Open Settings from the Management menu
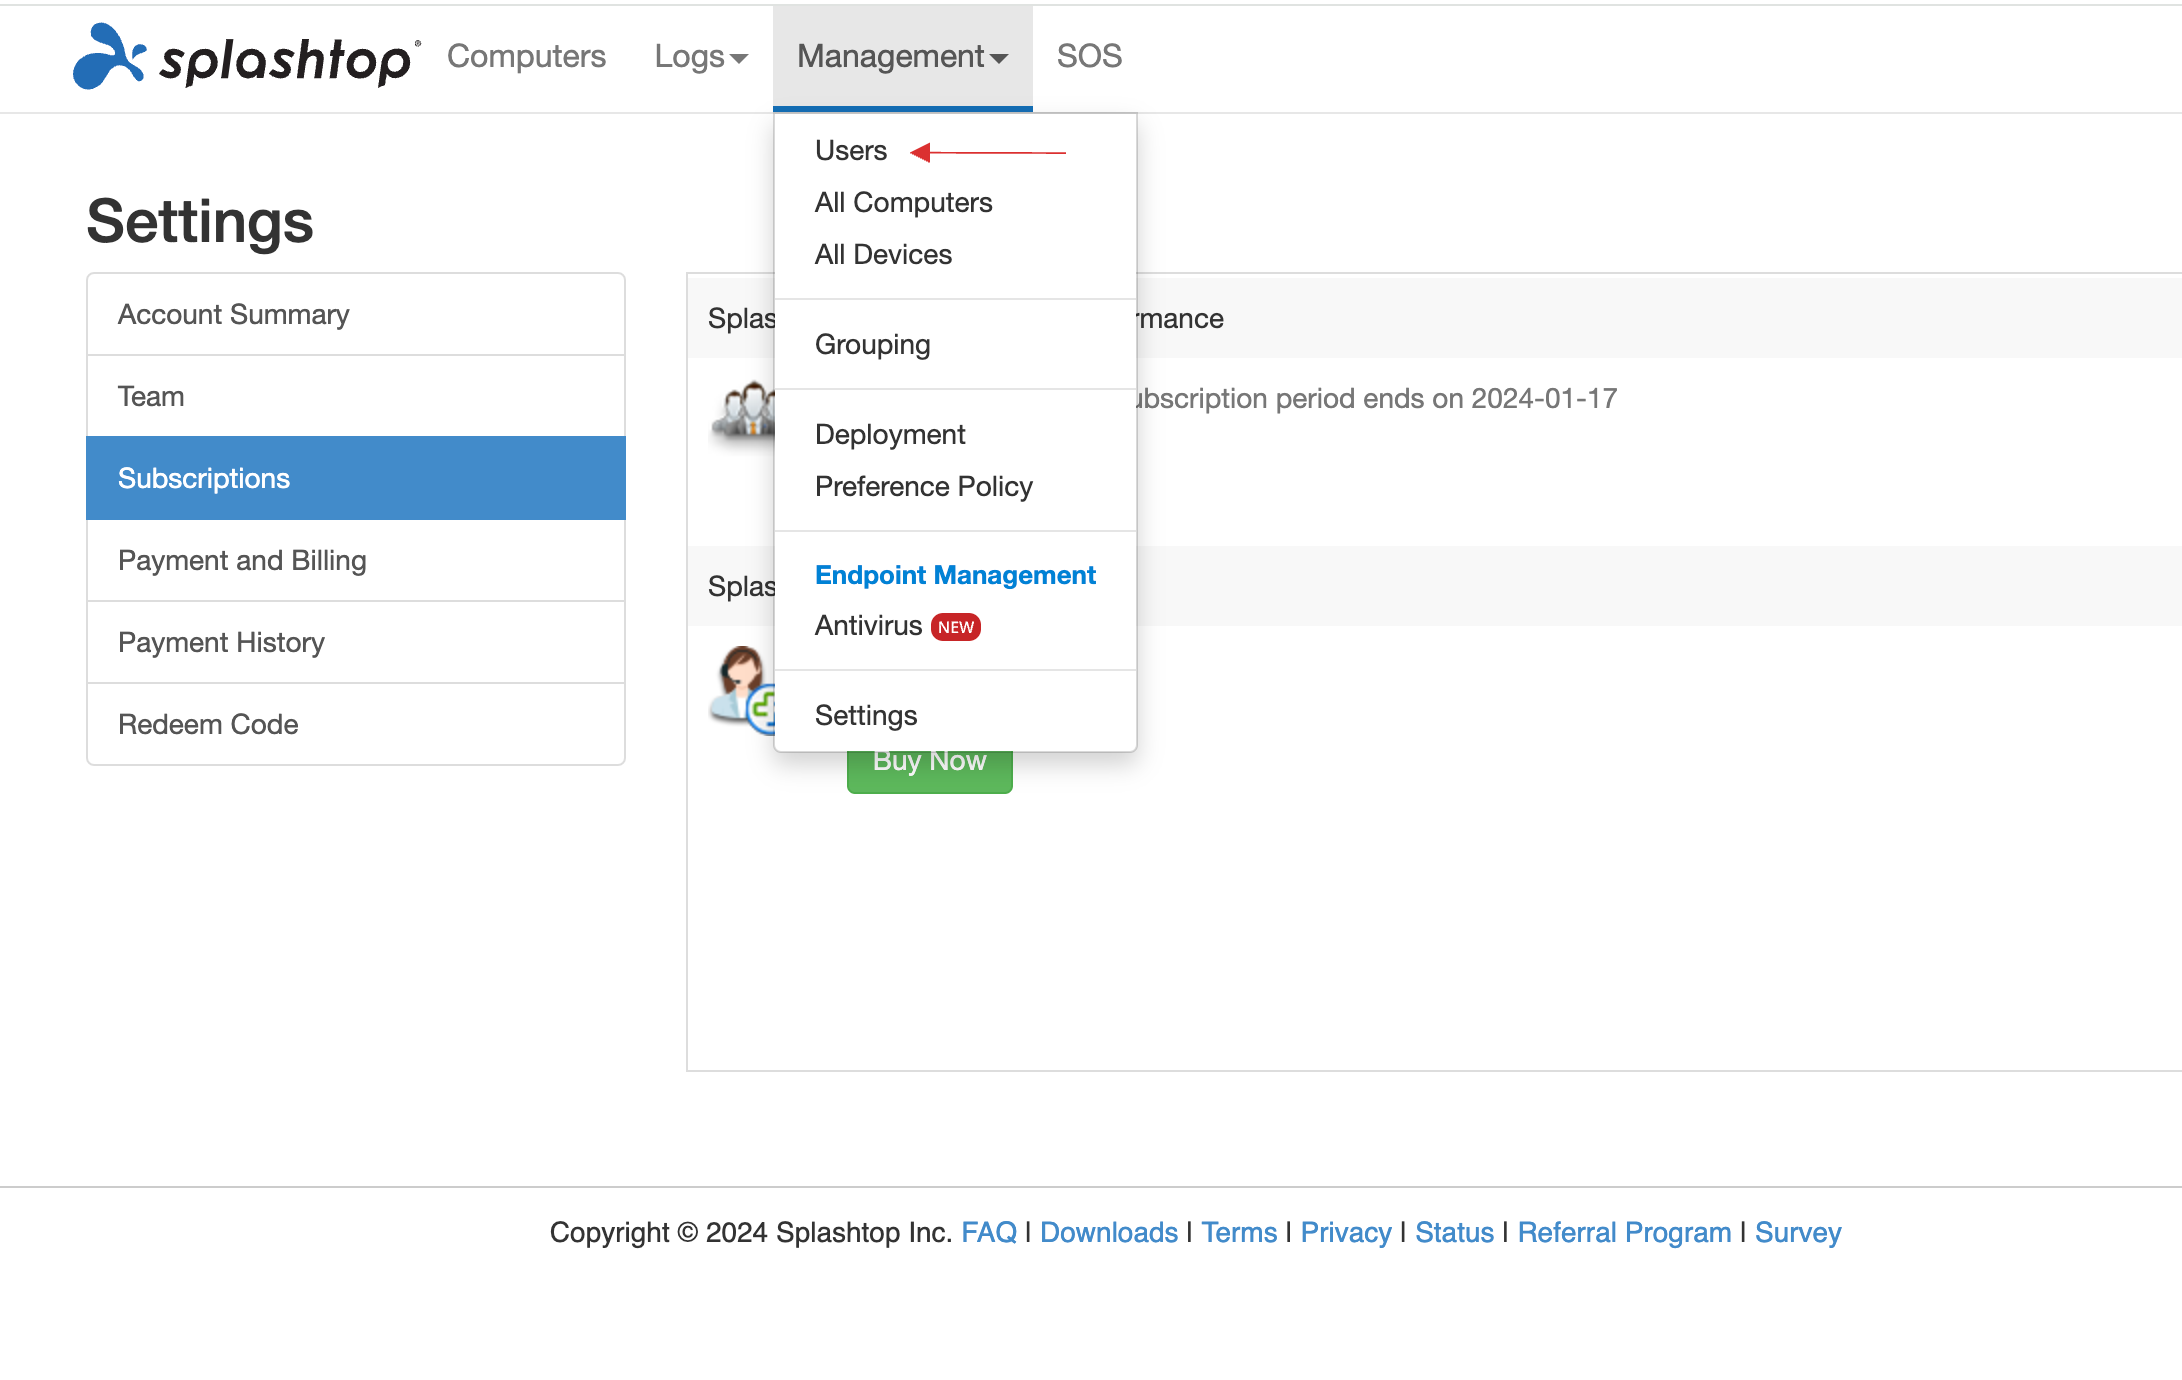2182x1380 pixels. click(866, 715)
